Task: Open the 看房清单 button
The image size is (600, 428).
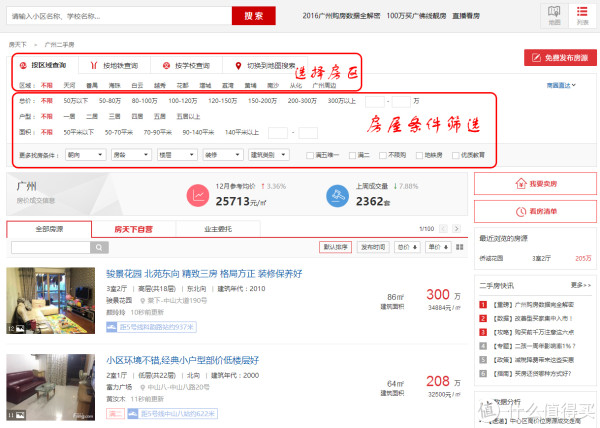Action: coord(535,211)
